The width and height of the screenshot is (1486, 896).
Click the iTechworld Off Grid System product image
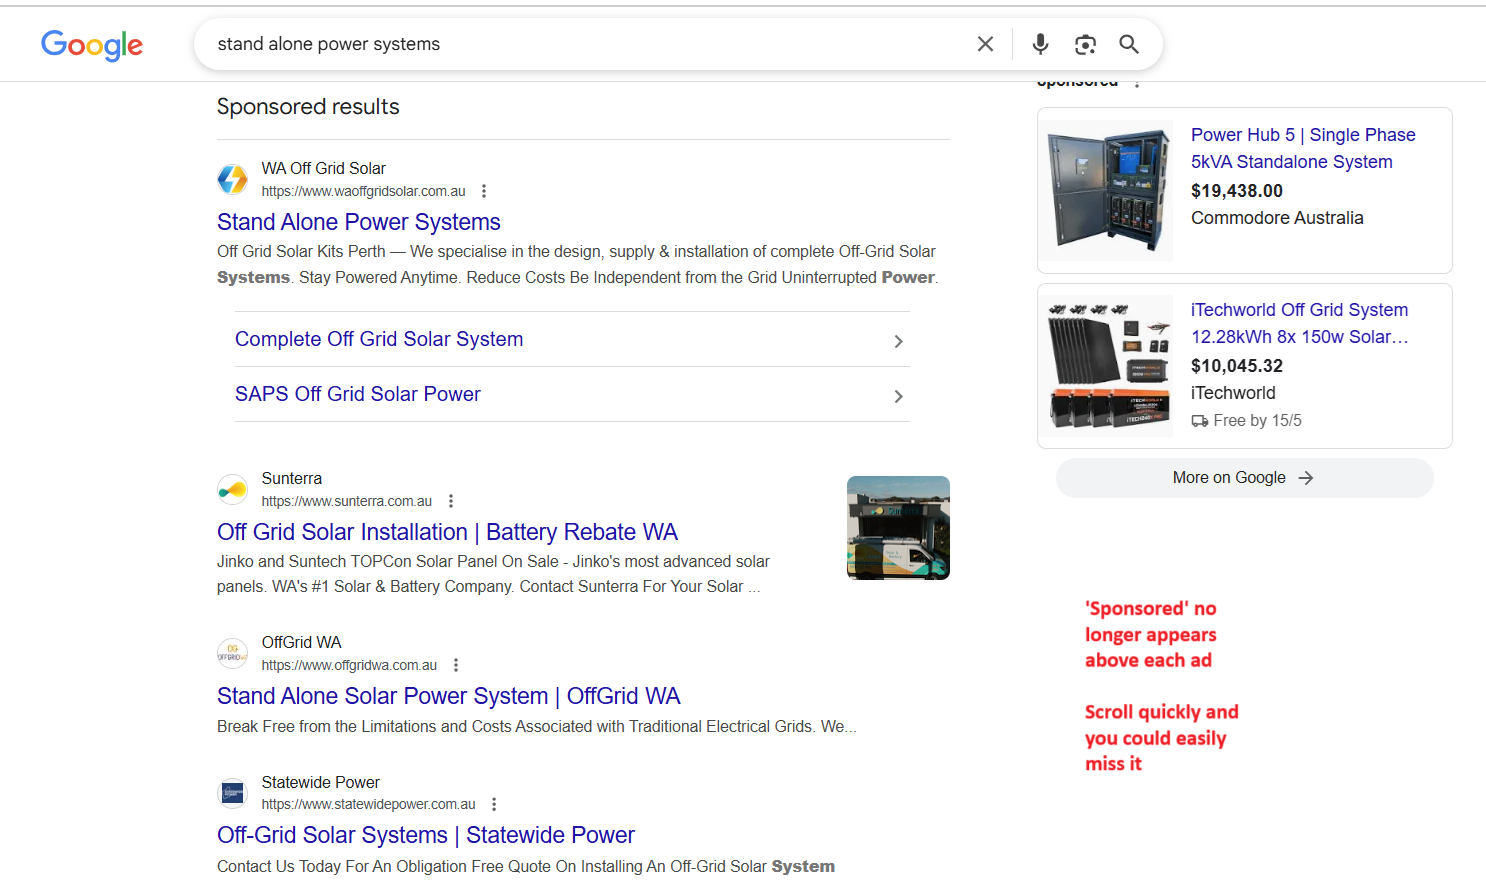[1108, 365]
